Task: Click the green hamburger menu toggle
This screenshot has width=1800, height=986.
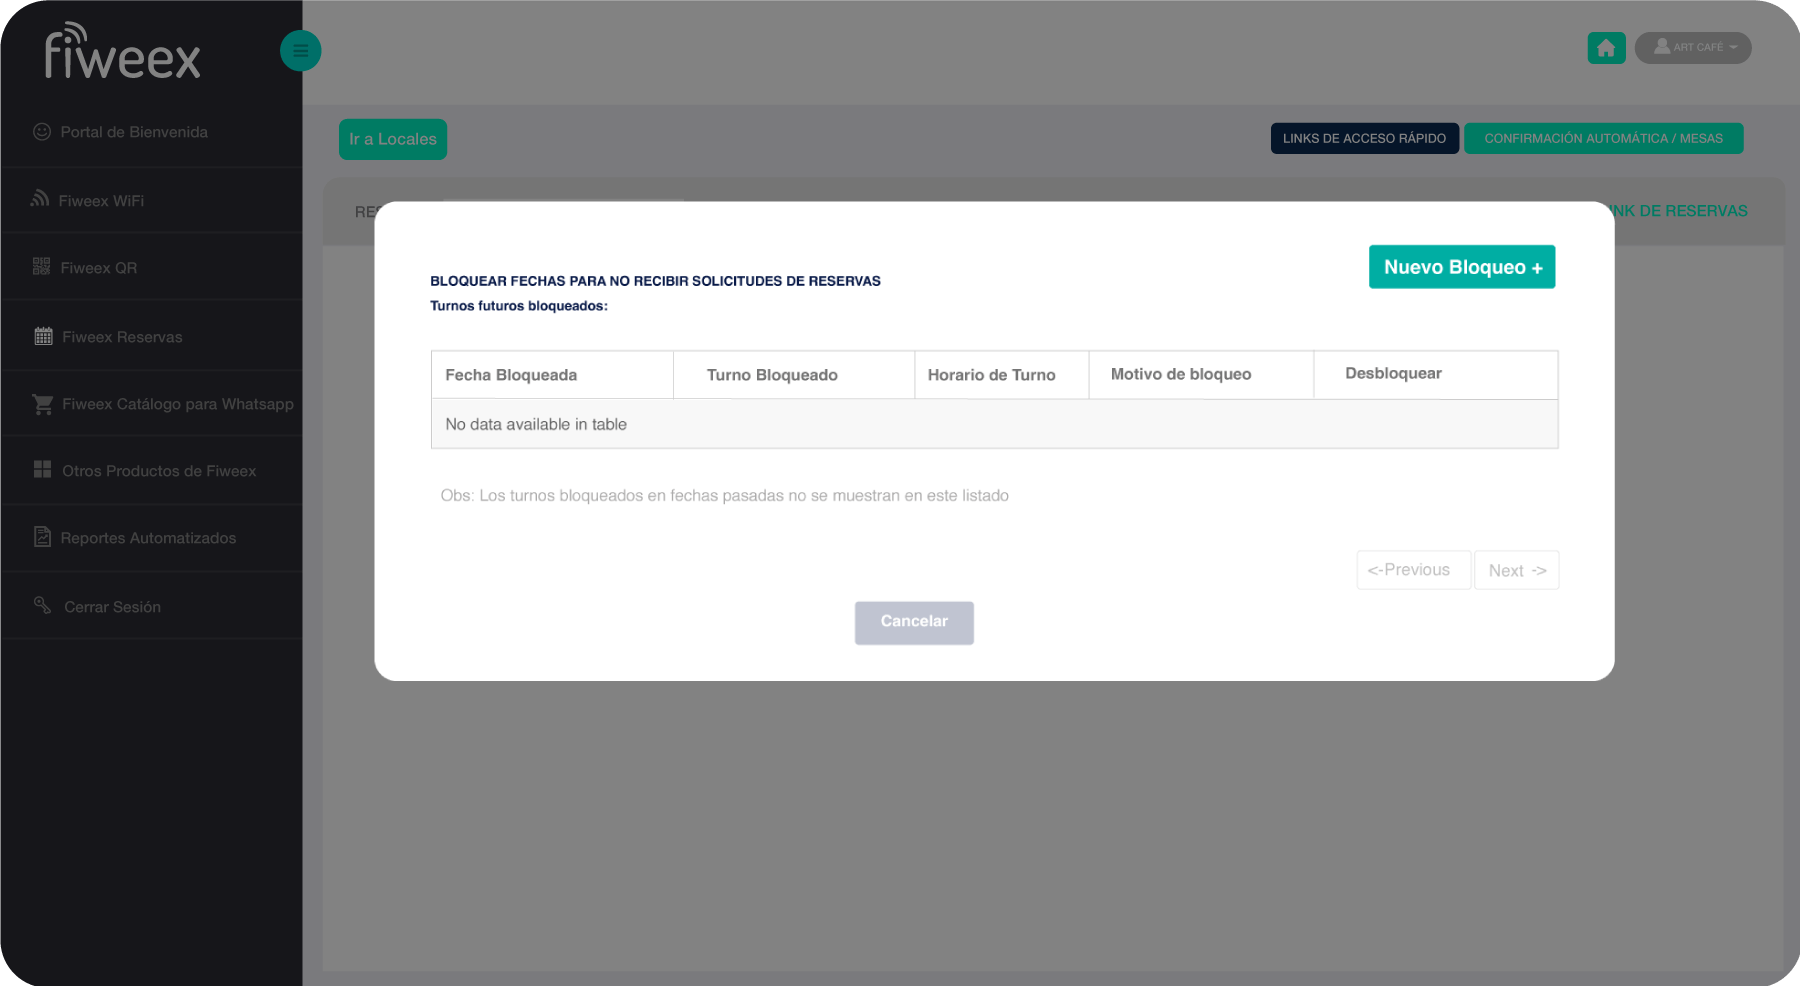Action: [x=300, y=51]
